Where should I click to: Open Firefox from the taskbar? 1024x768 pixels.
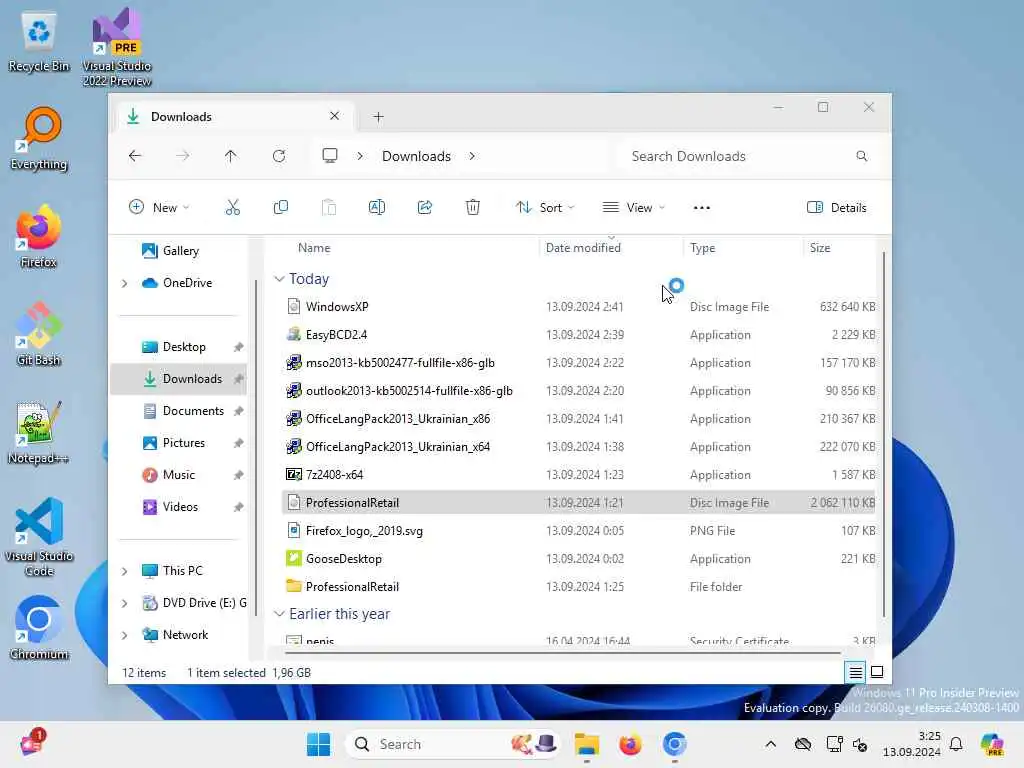(x=630, y=744)
